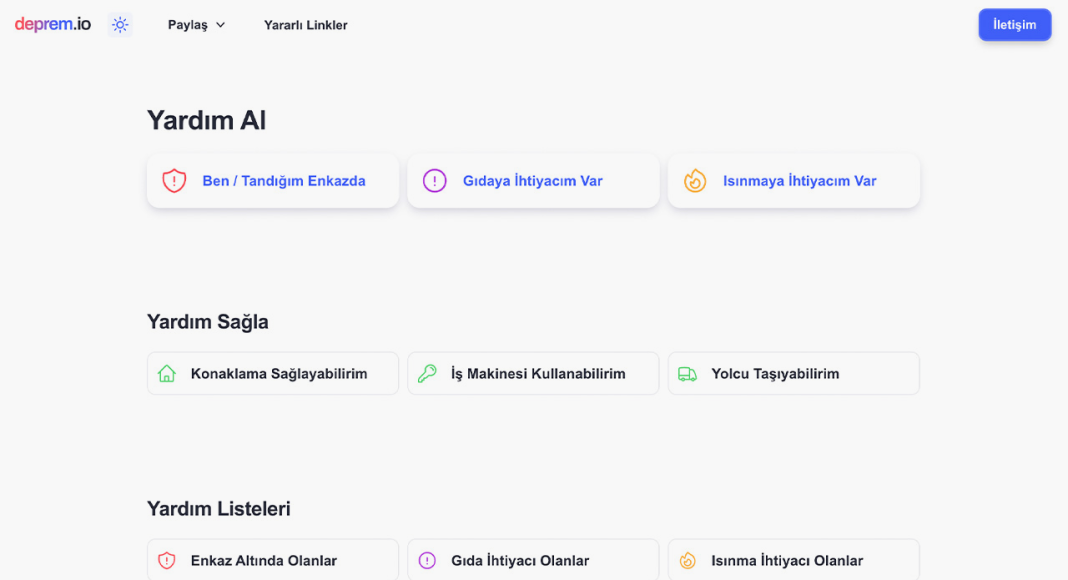Click the green truck icon on Yolcu Taşıyabilirim
Image resolution: width=1068 pixels, height=580 pixels.
[x=687, y=374]
